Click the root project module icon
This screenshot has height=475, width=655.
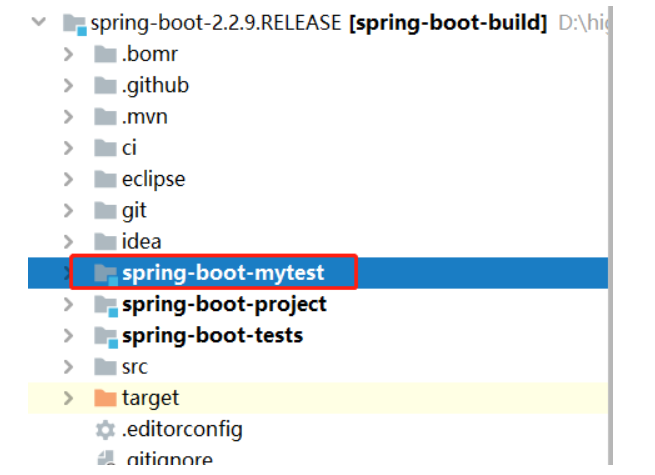coord(75,24)
